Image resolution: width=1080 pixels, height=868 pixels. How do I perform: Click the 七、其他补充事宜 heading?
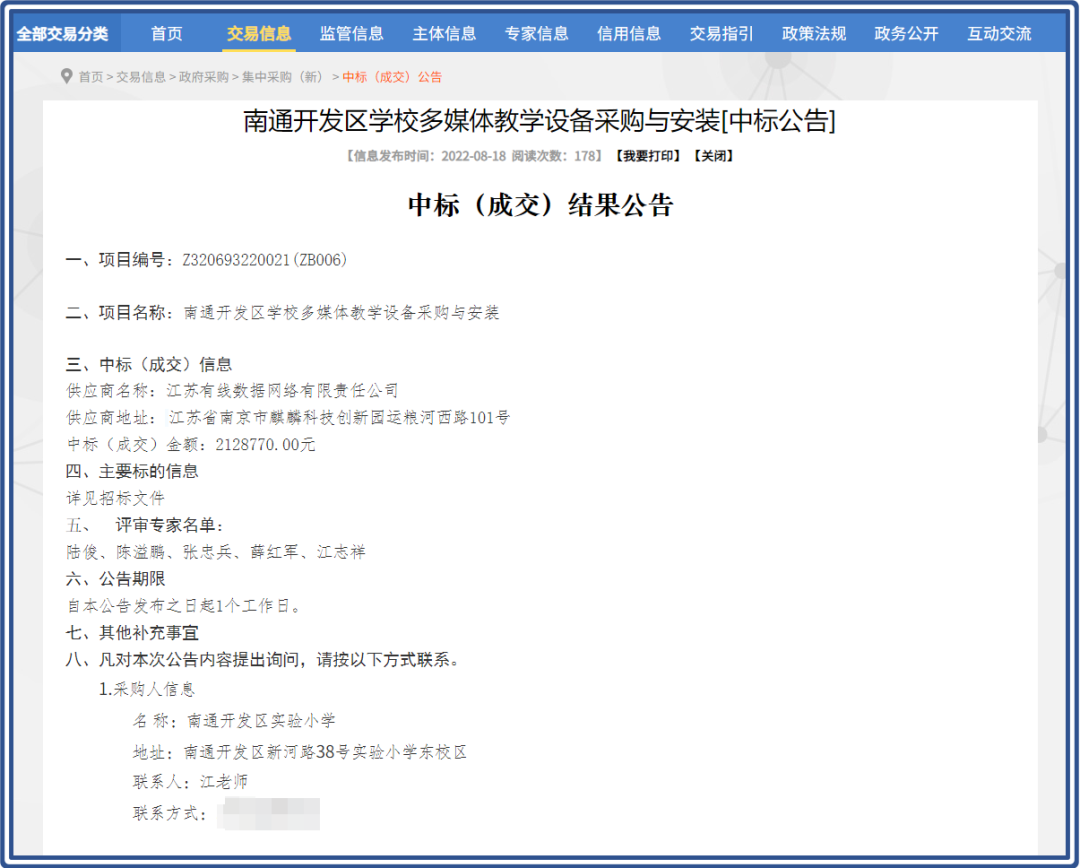click(132, 633)
